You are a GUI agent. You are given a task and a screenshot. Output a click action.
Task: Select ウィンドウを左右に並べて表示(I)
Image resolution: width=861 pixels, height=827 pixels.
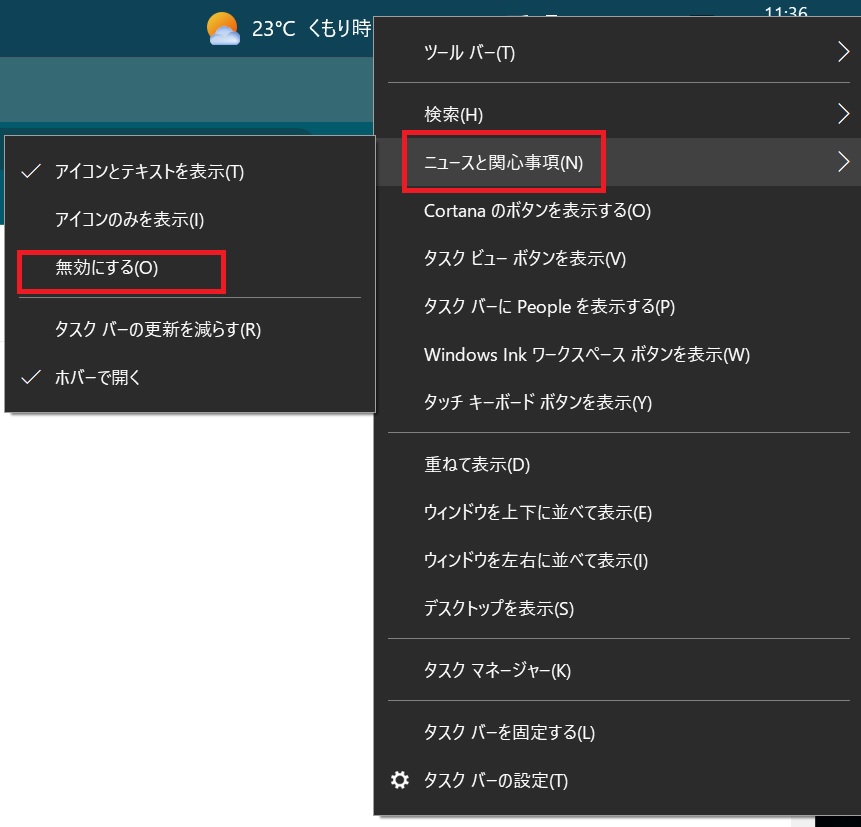(x=618, y=560)
